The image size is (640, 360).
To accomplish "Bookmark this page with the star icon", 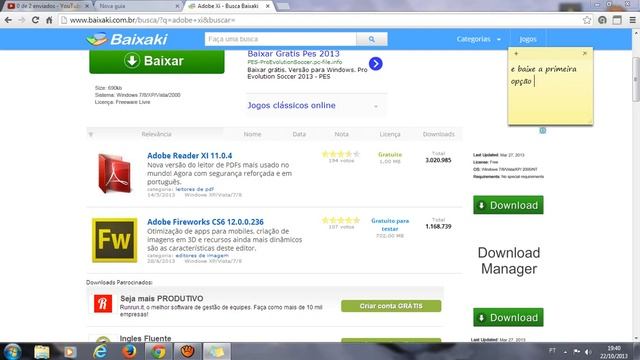I will (587, 20).
